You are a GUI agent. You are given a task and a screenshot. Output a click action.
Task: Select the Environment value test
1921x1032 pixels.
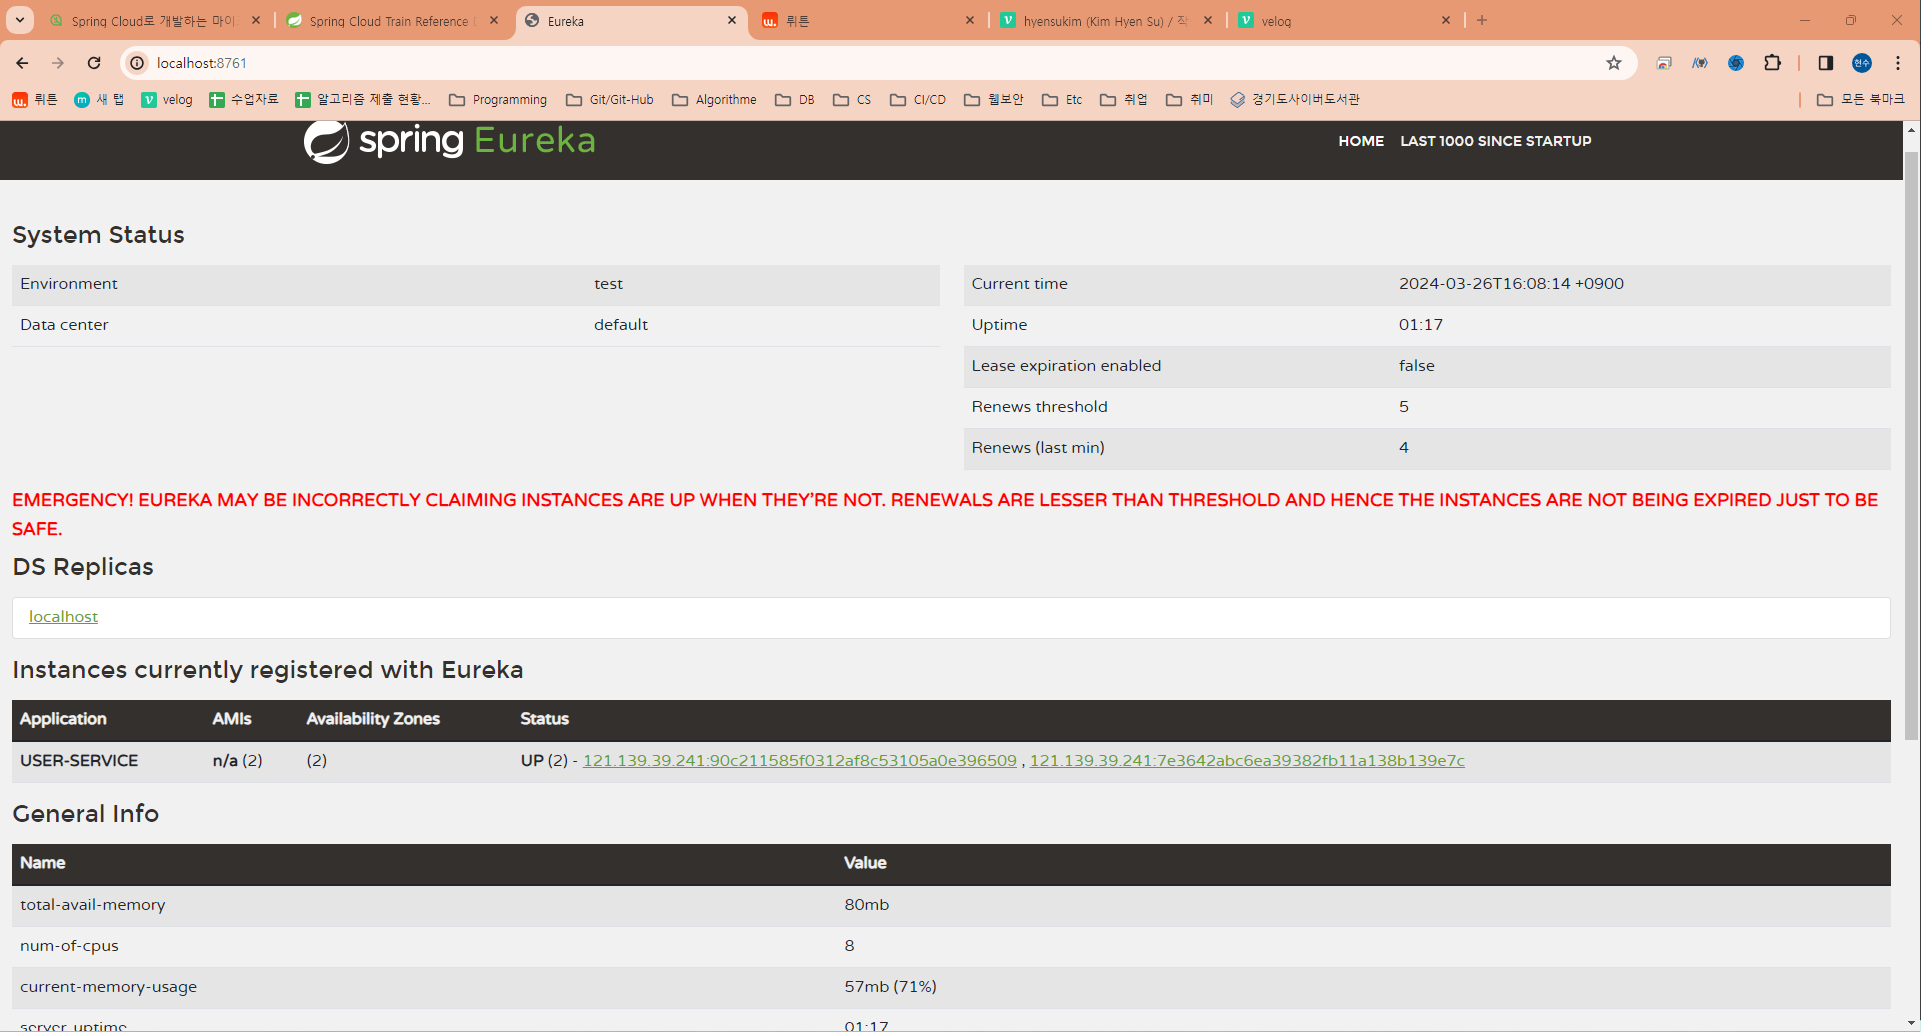click(608, 284)
